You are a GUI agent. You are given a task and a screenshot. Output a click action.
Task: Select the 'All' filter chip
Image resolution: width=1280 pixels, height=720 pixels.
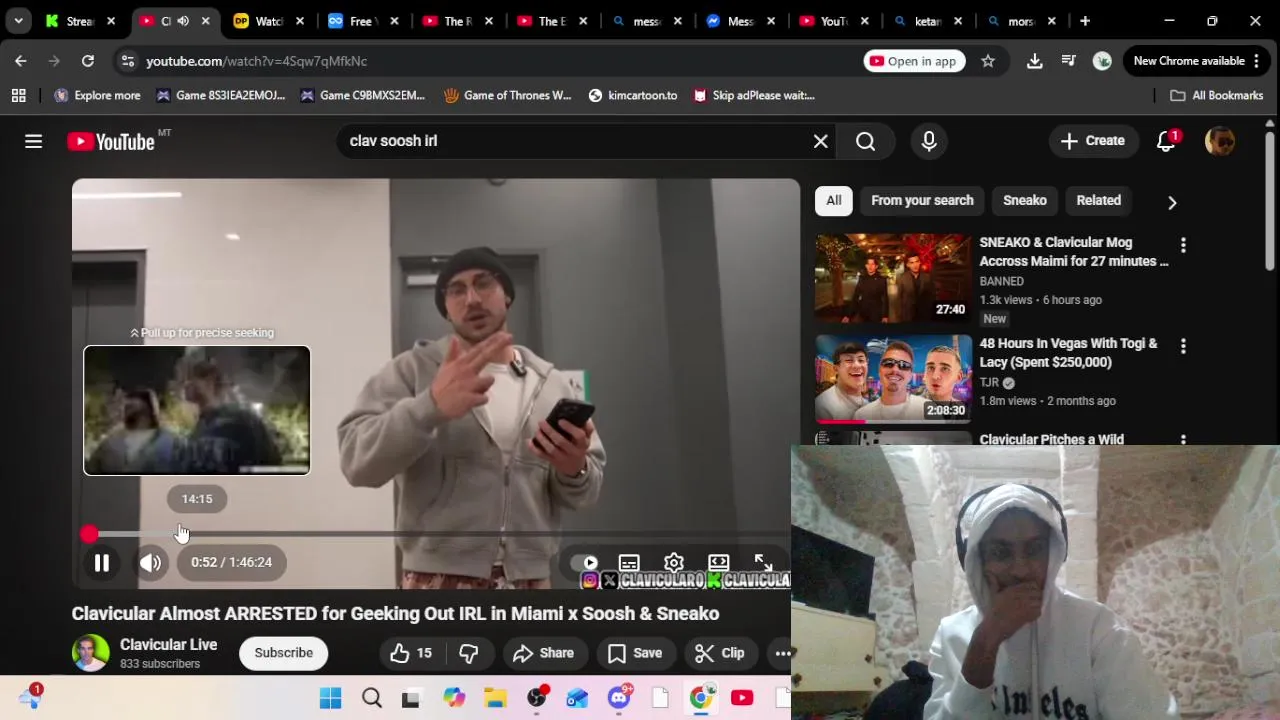[834, 200]
